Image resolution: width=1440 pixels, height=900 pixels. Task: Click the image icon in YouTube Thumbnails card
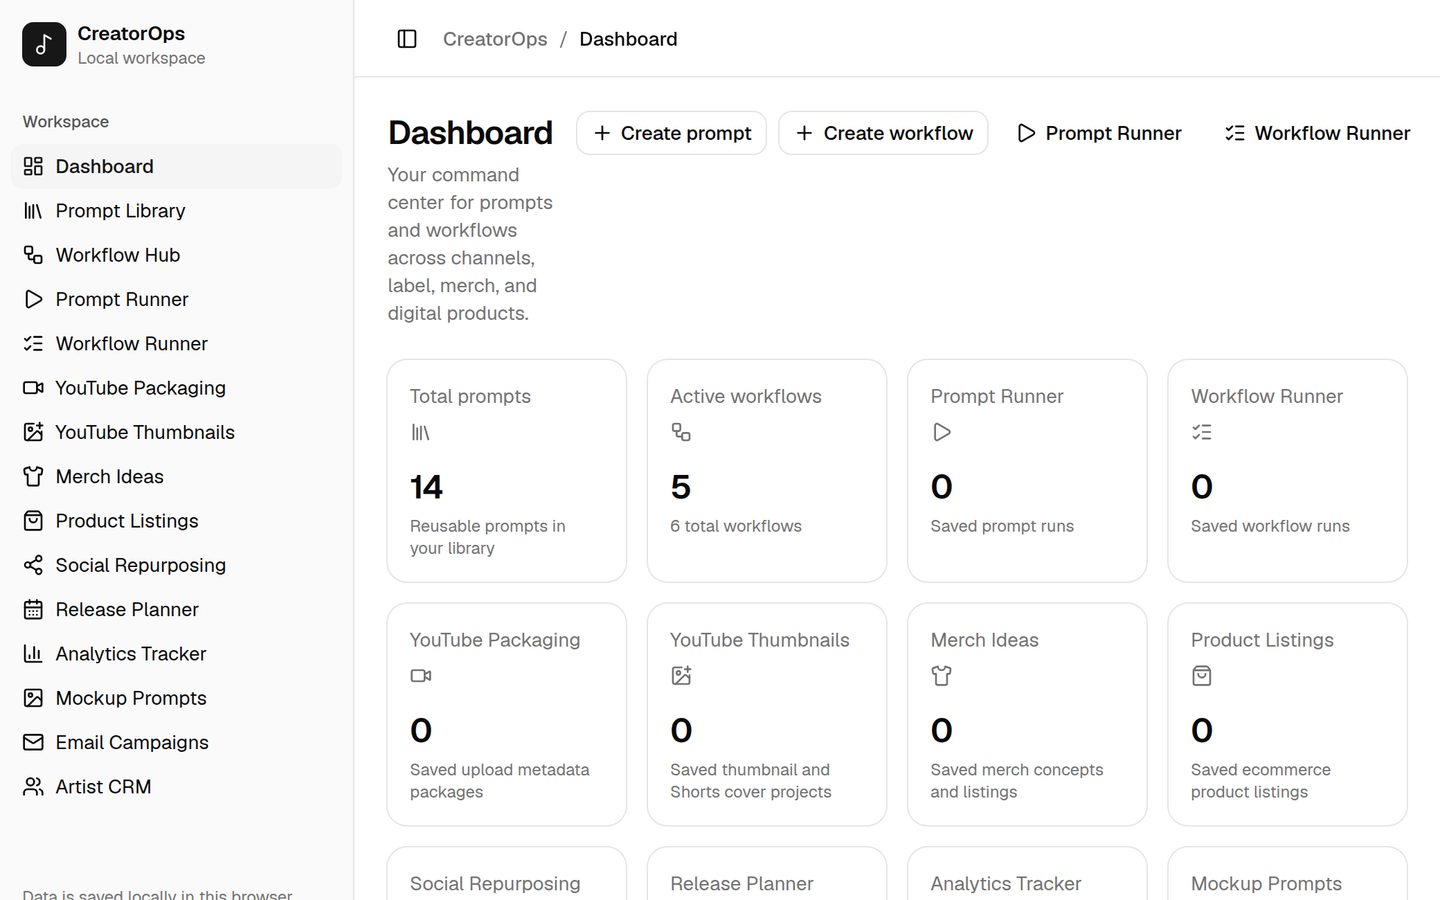click(x=681, y=676)
